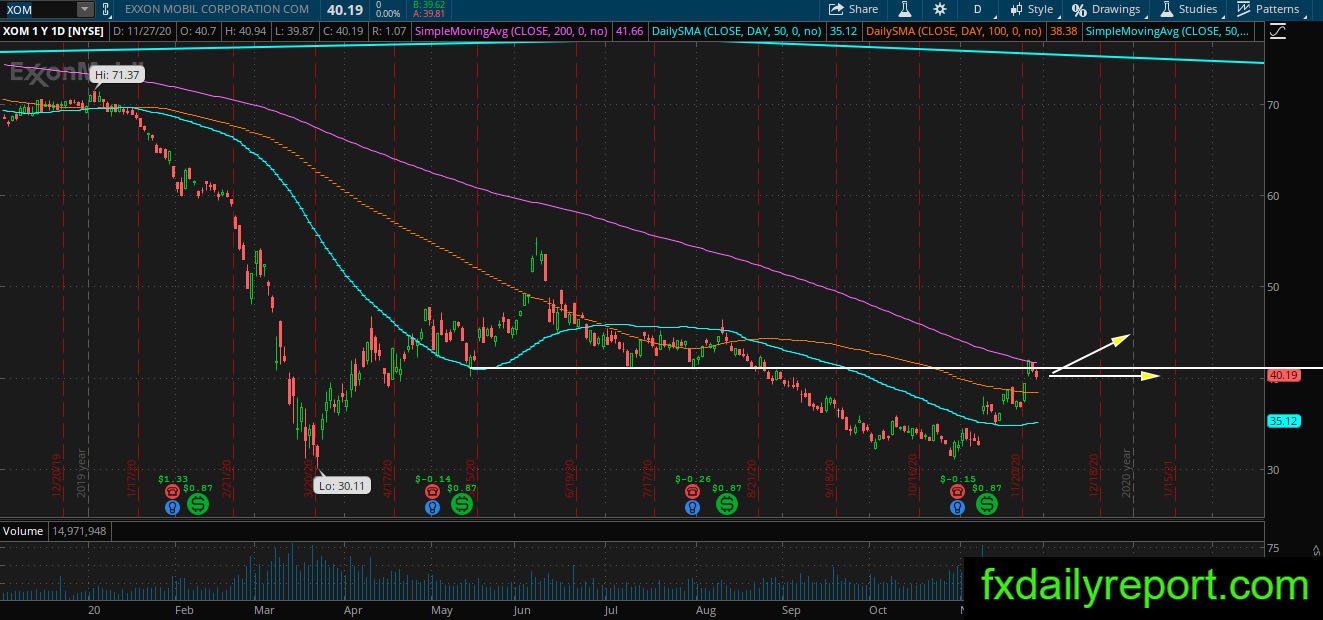This screenshot has width=1323, height=620.
Task: Click the $-0.26 earnings phone icon
Action: [x=691, y=491]
